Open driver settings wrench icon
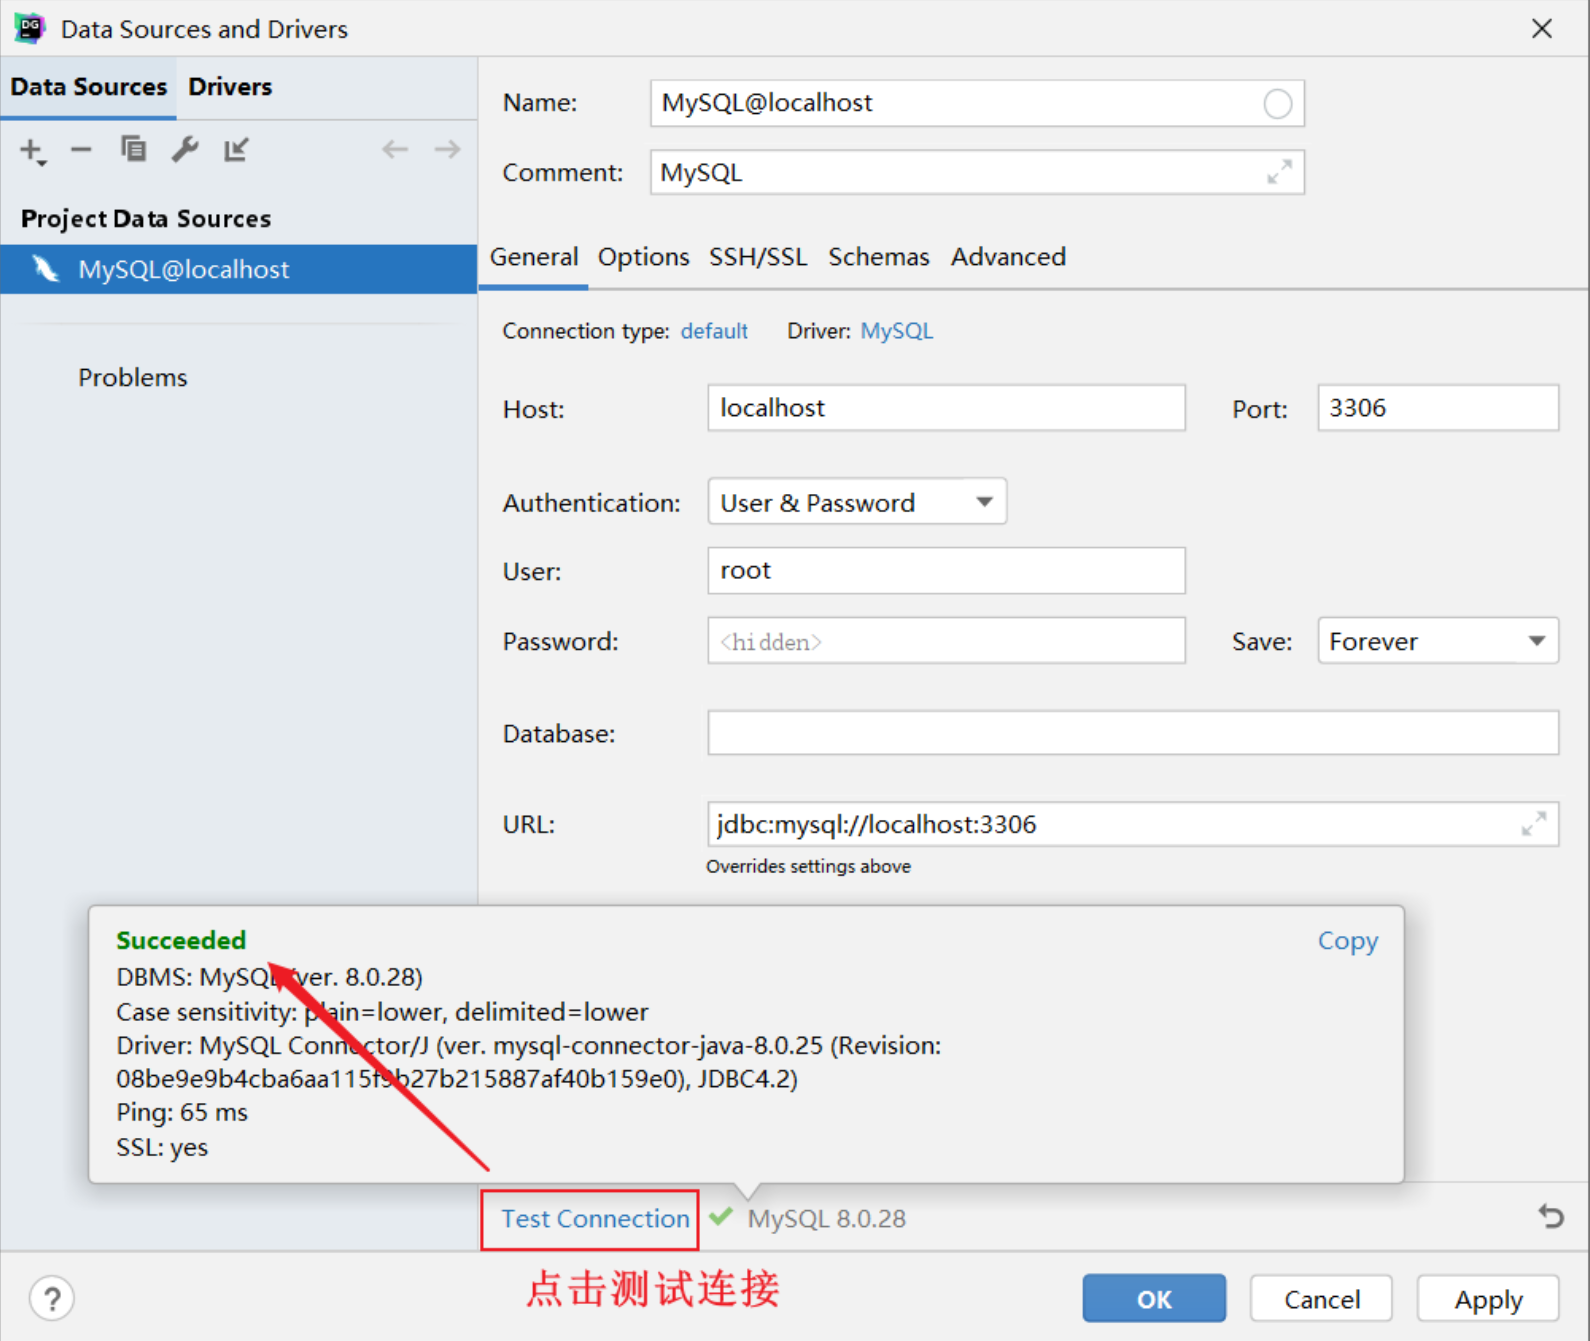 pyautogui.click(x=185, y=149)
